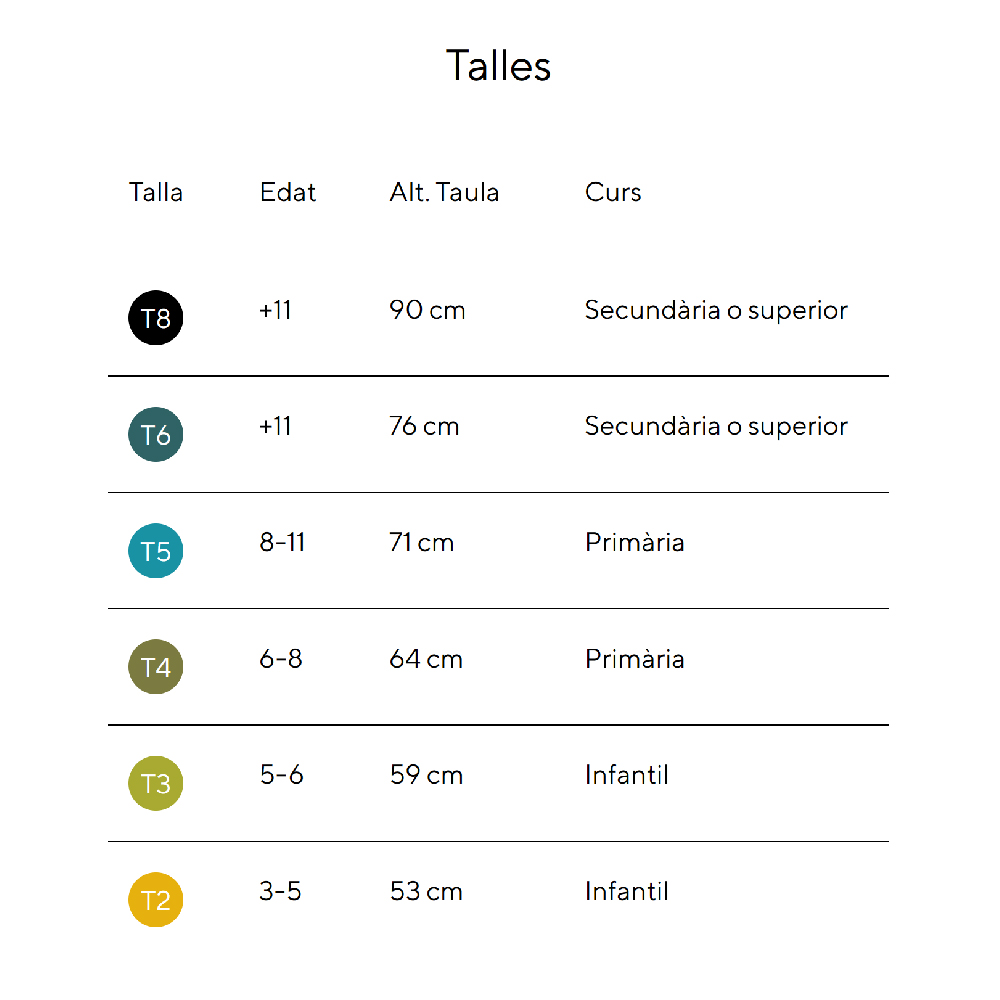Select the olive T4 size badge
Viewport: 1000px width, 1000px height.
point(156,667)
